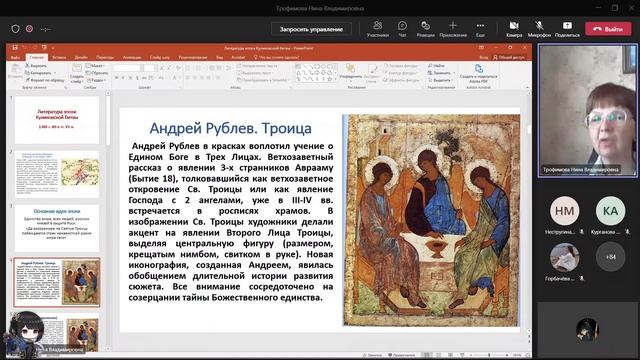Open Reactions (Реакции) menu
The height and width of the screenshot is (360, 640).
425,29
